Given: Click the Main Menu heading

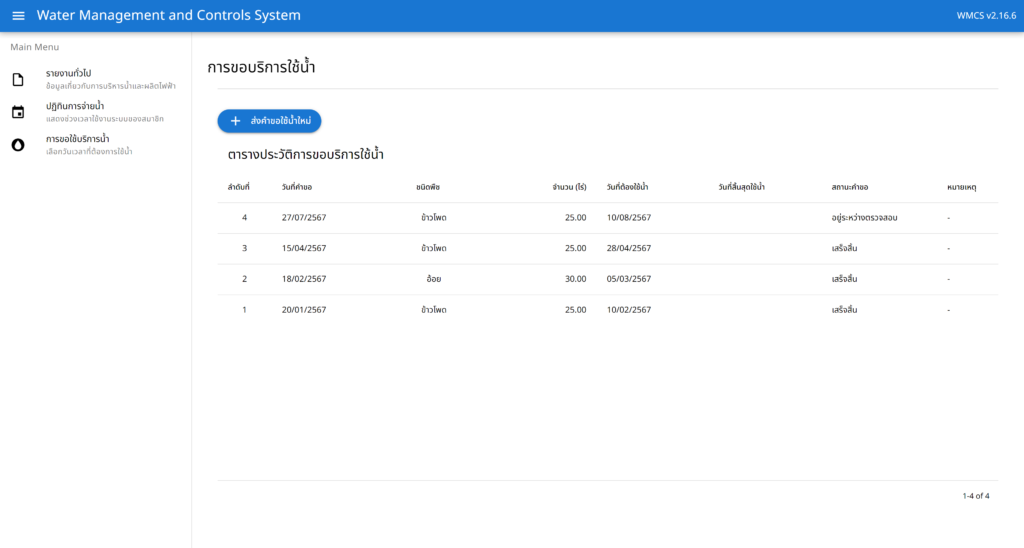Looking at the screenshot, I should [x=35, y=47].
